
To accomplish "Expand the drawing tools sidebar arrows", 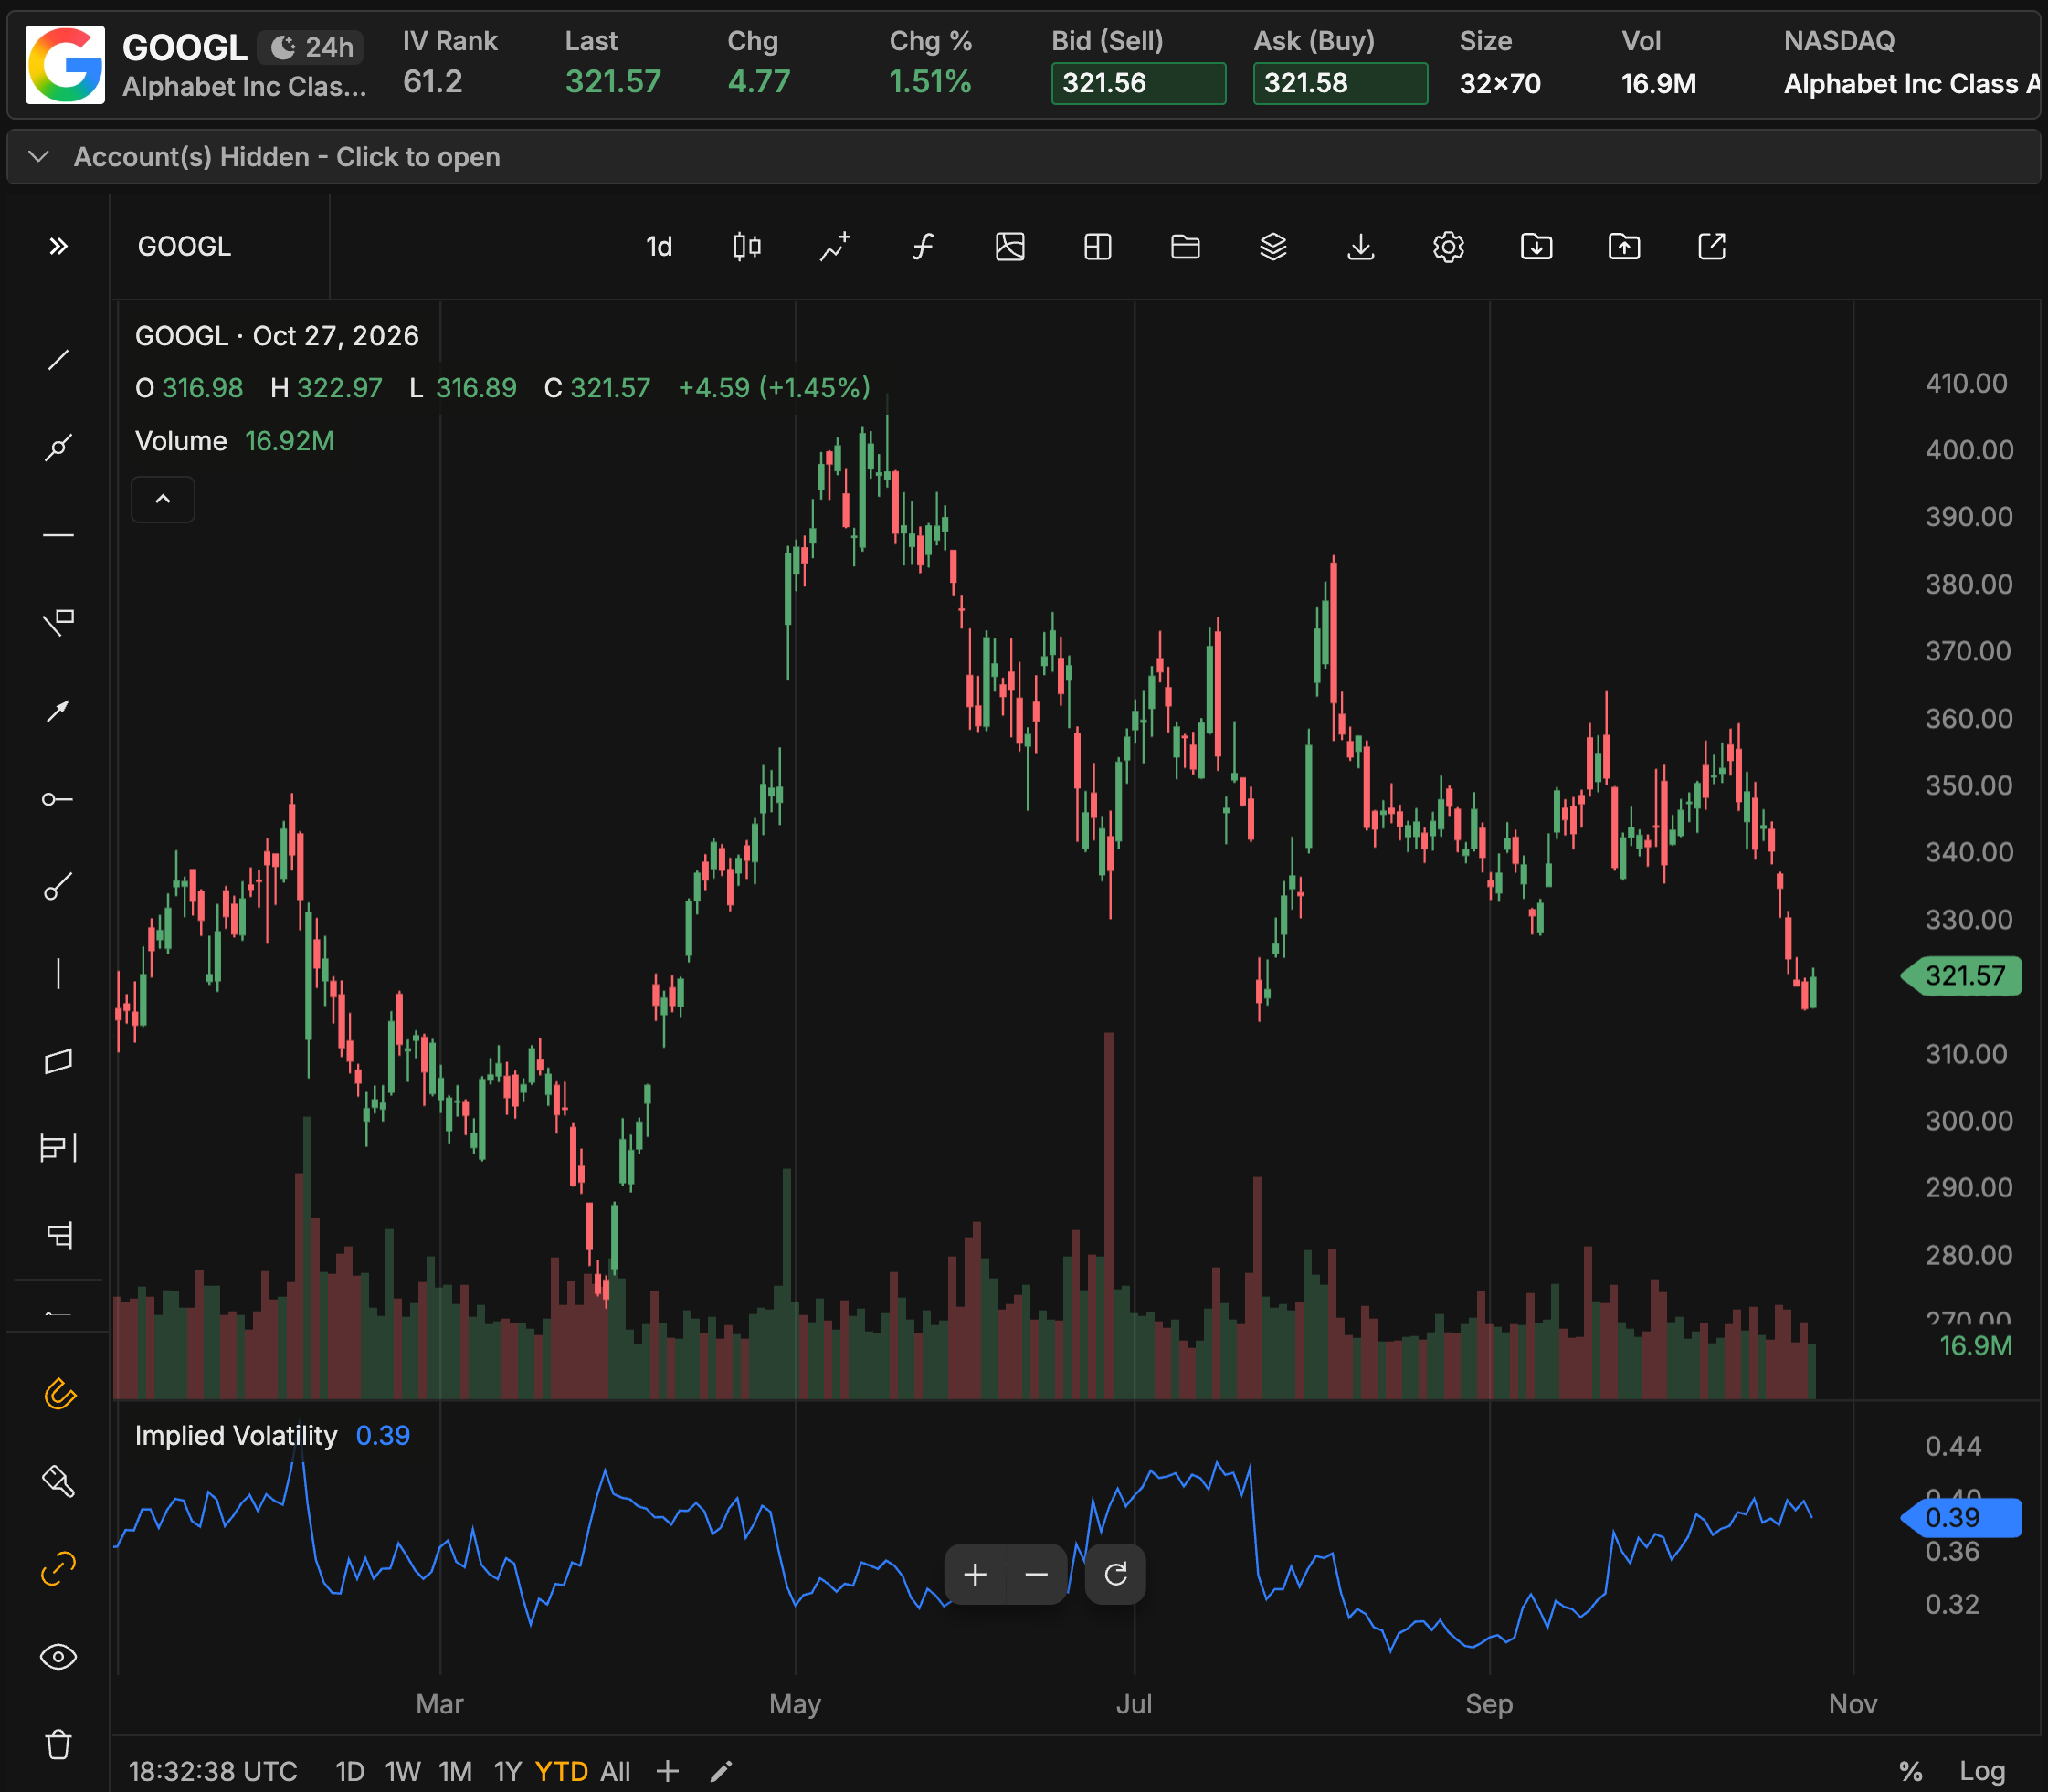I will click(x=58, y=246).
